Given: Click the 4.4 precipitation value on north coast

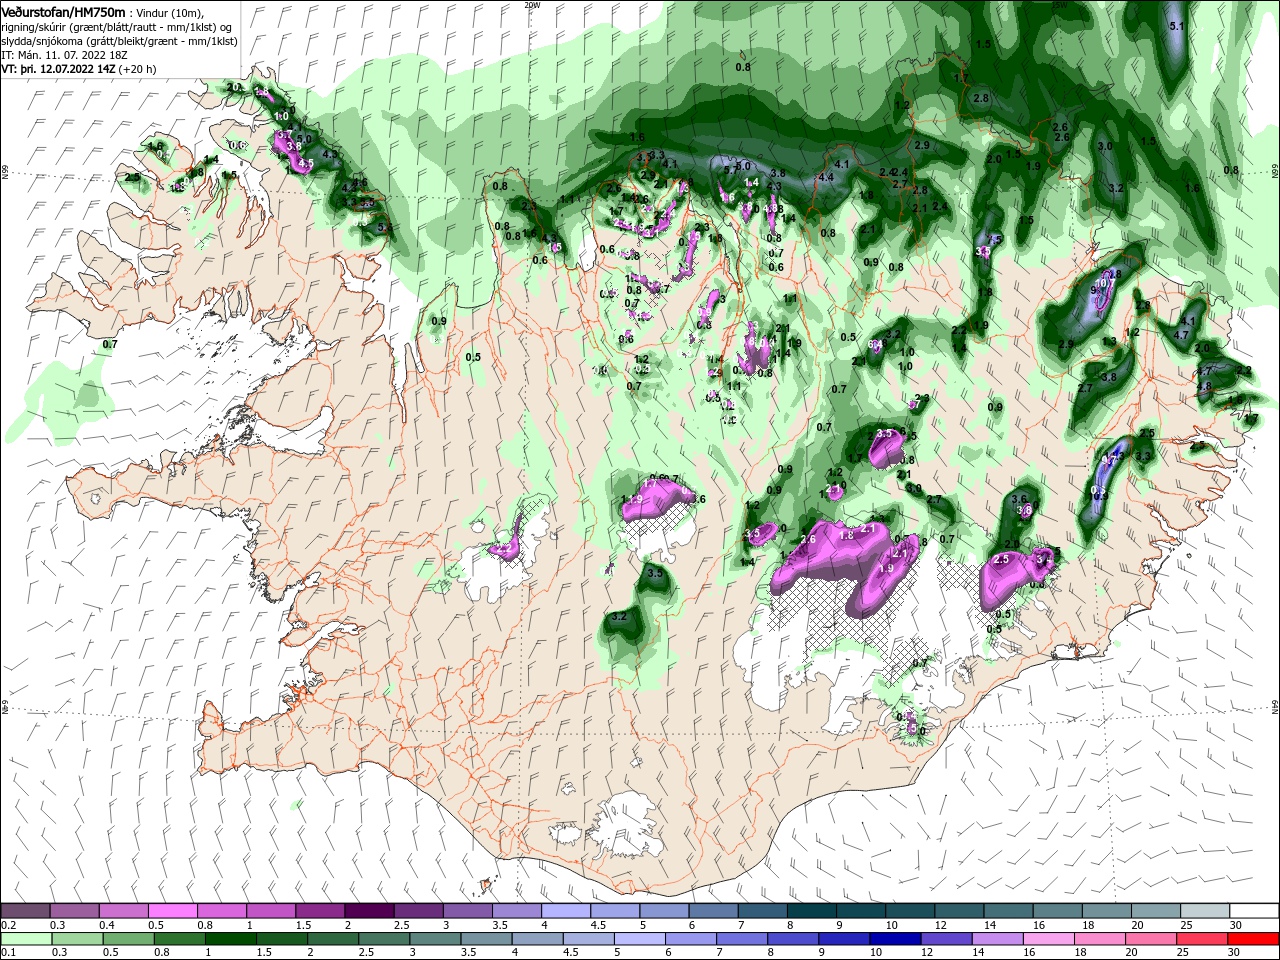Looking at the screenshot, I should click(x=826, y=177).
